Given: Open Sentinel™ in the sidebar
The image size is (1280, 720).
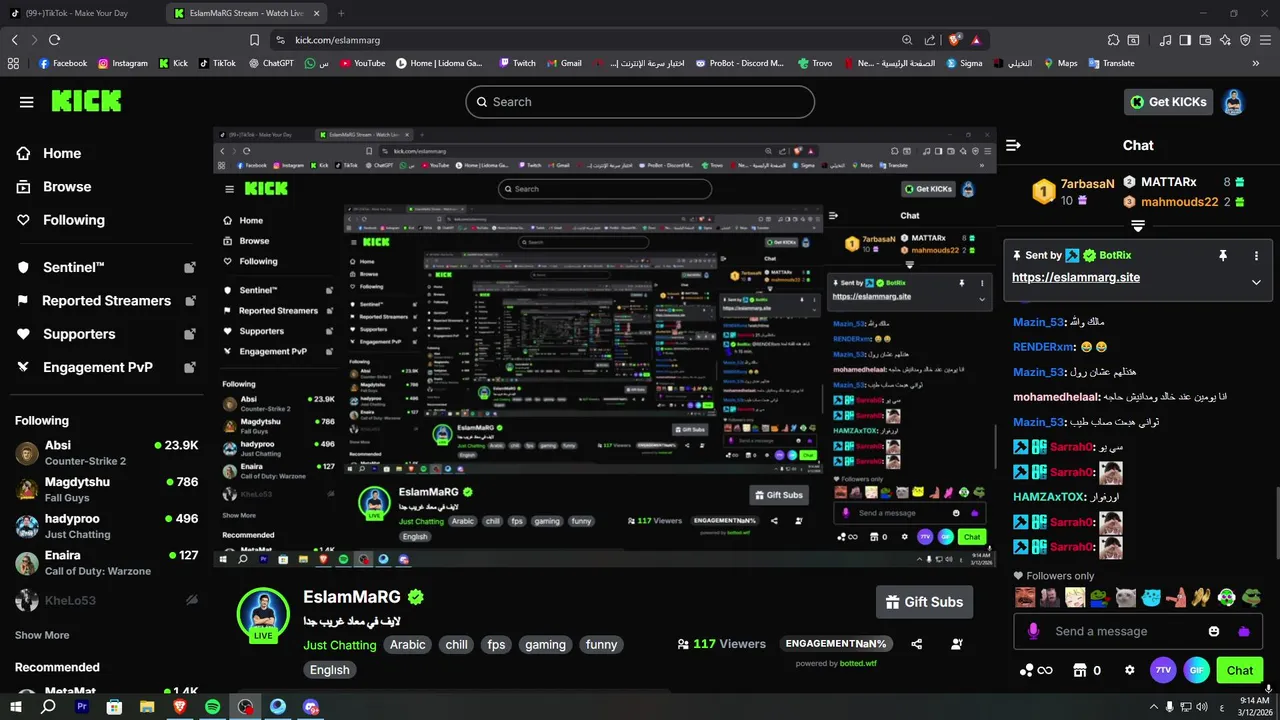Looking at the screenshot, I should point(106,267).
